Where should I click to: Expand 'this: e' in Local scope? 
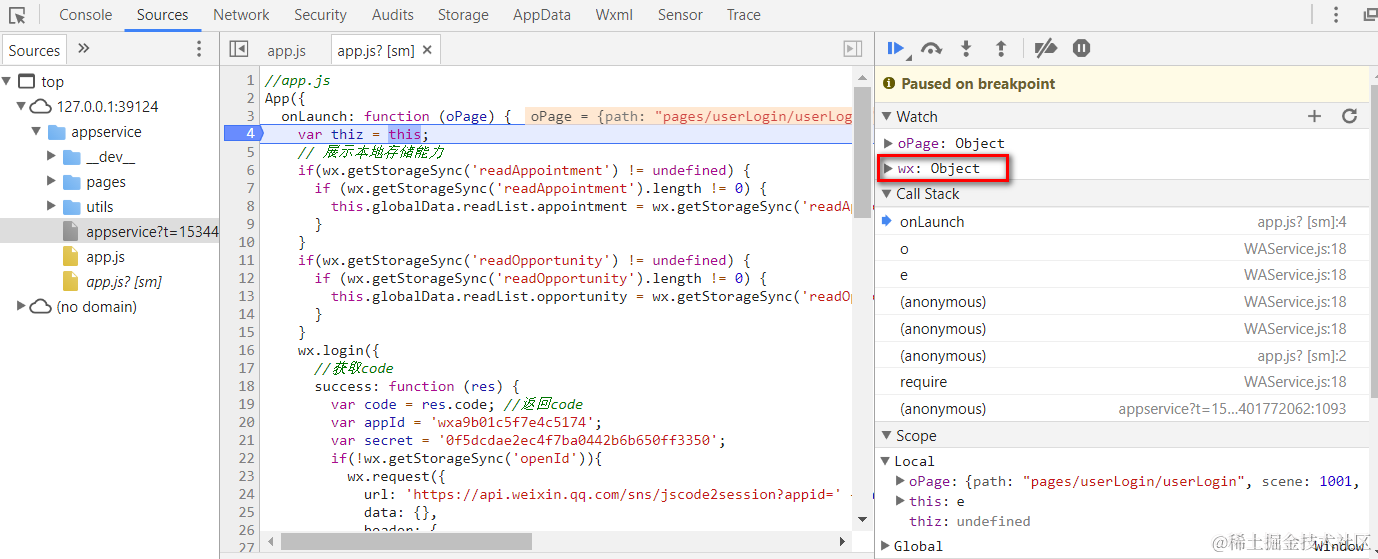901,501
